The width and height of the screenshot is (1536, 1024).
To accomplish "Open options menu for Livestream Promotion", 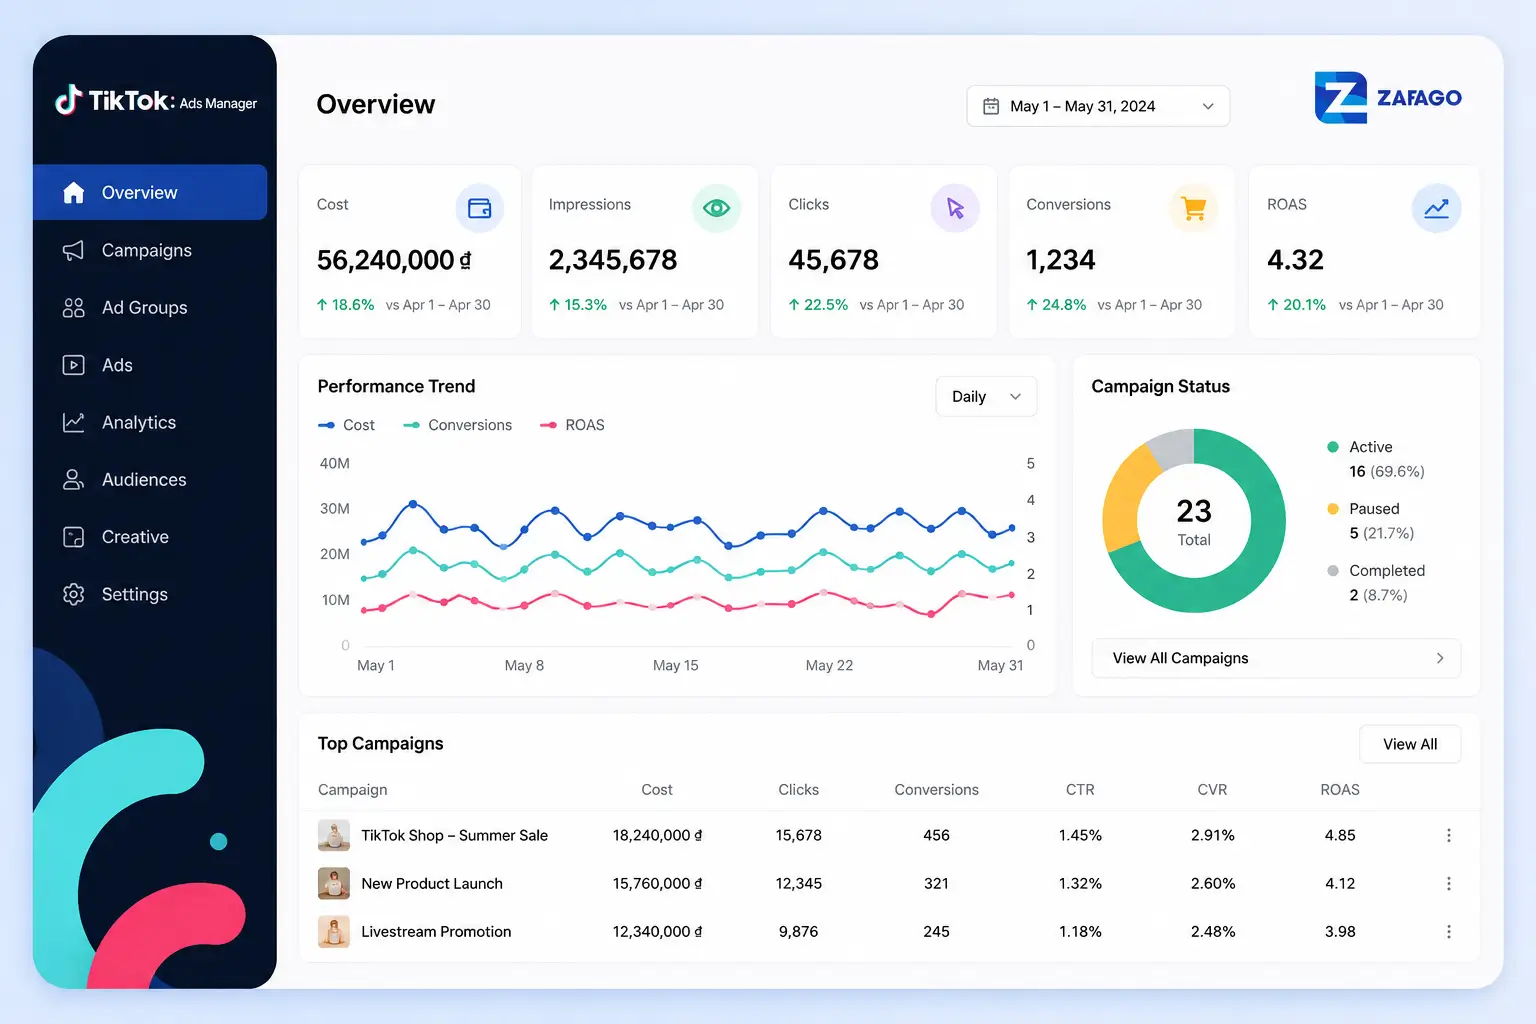I will pos(1449,931).
